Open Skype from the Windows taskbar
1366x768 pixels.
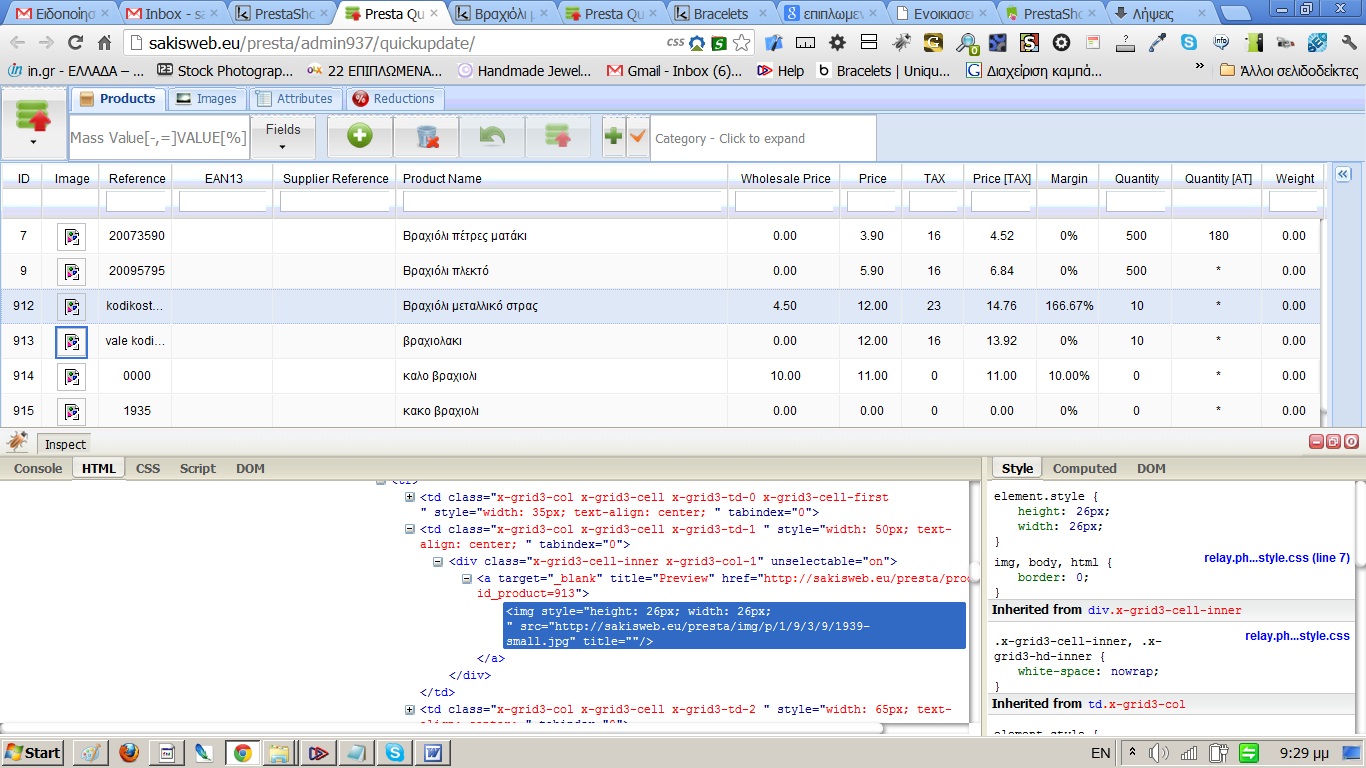coord(395,753)
